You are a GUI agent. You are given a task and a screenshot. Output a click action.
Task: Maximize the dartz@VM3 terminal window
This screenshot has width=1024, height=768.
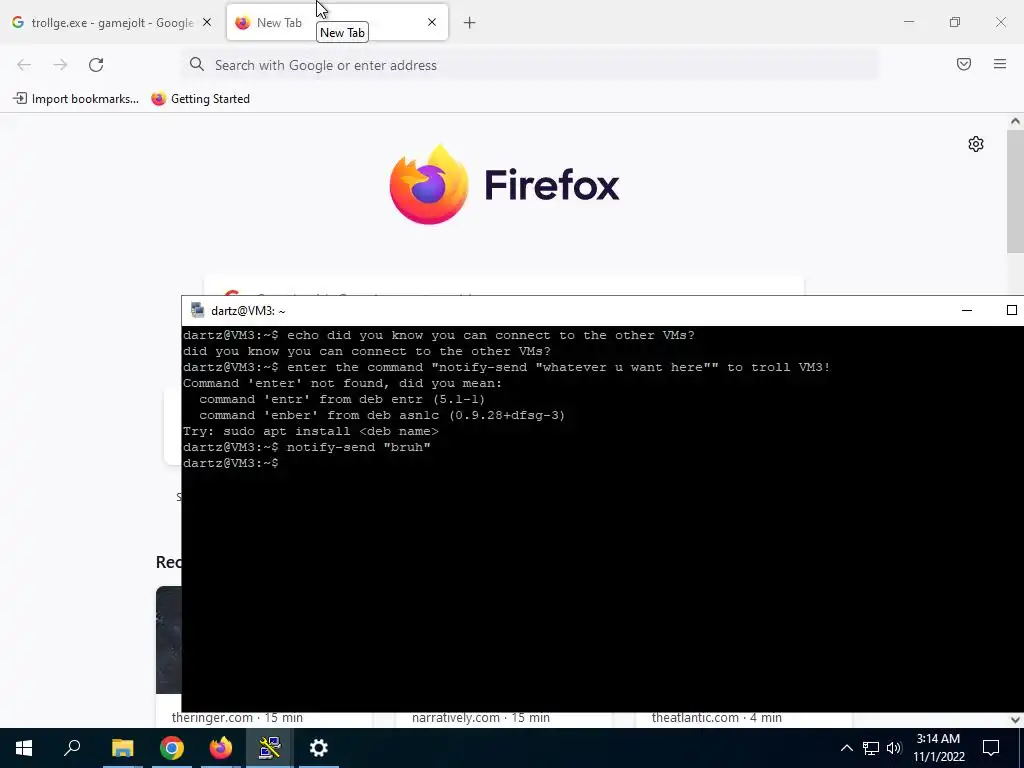pyautogui.click(x=1012, y=310)
